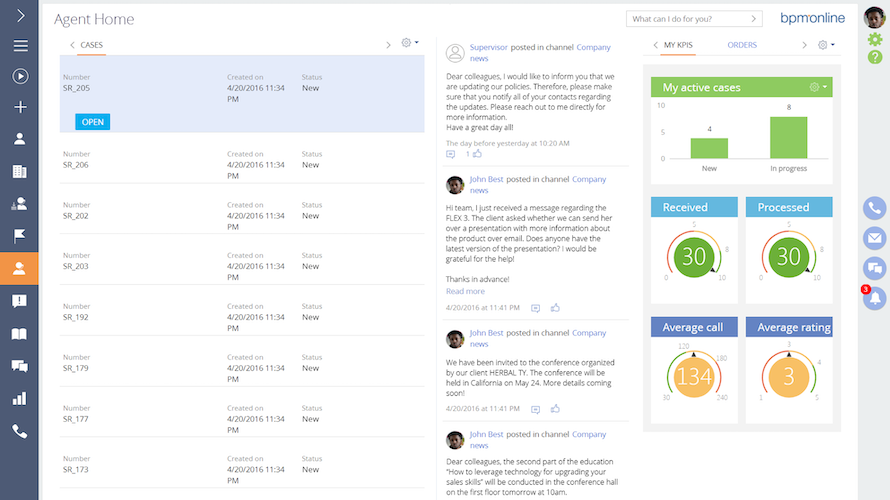Open My active cases chart settings dropdown
Screen dimensions: 890x500
point(818,88)
